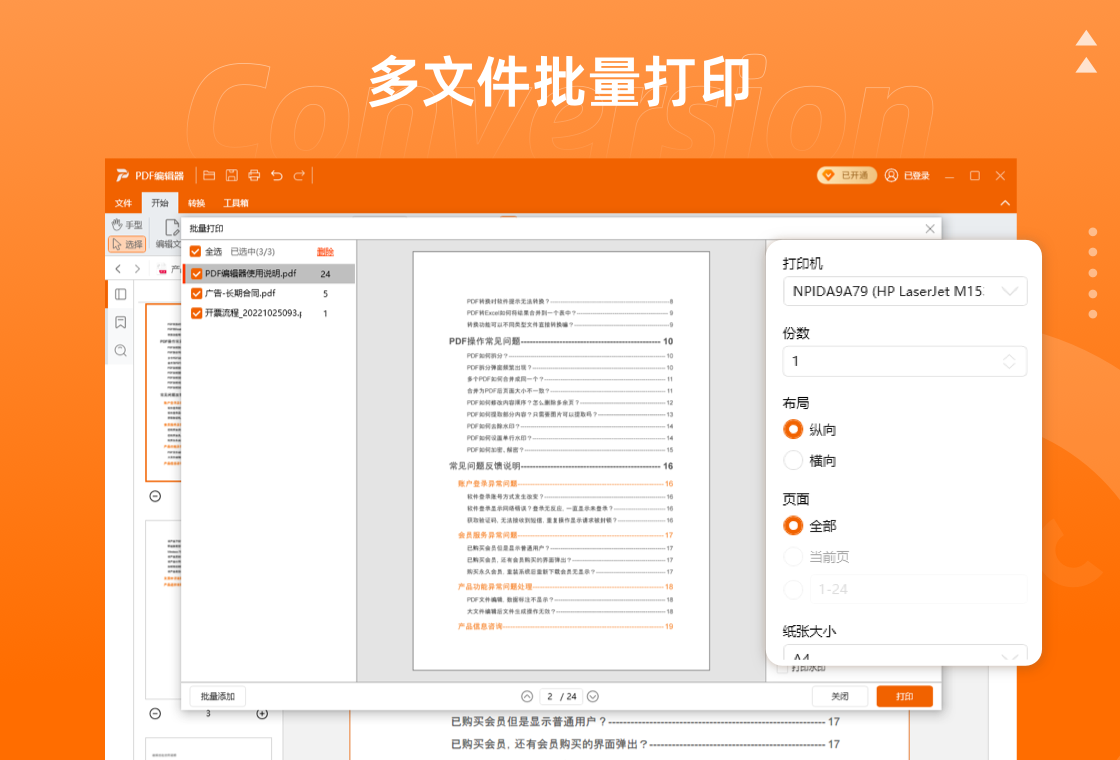
Task: Click the current page number field showing 2
Action: tap(549, 696)
